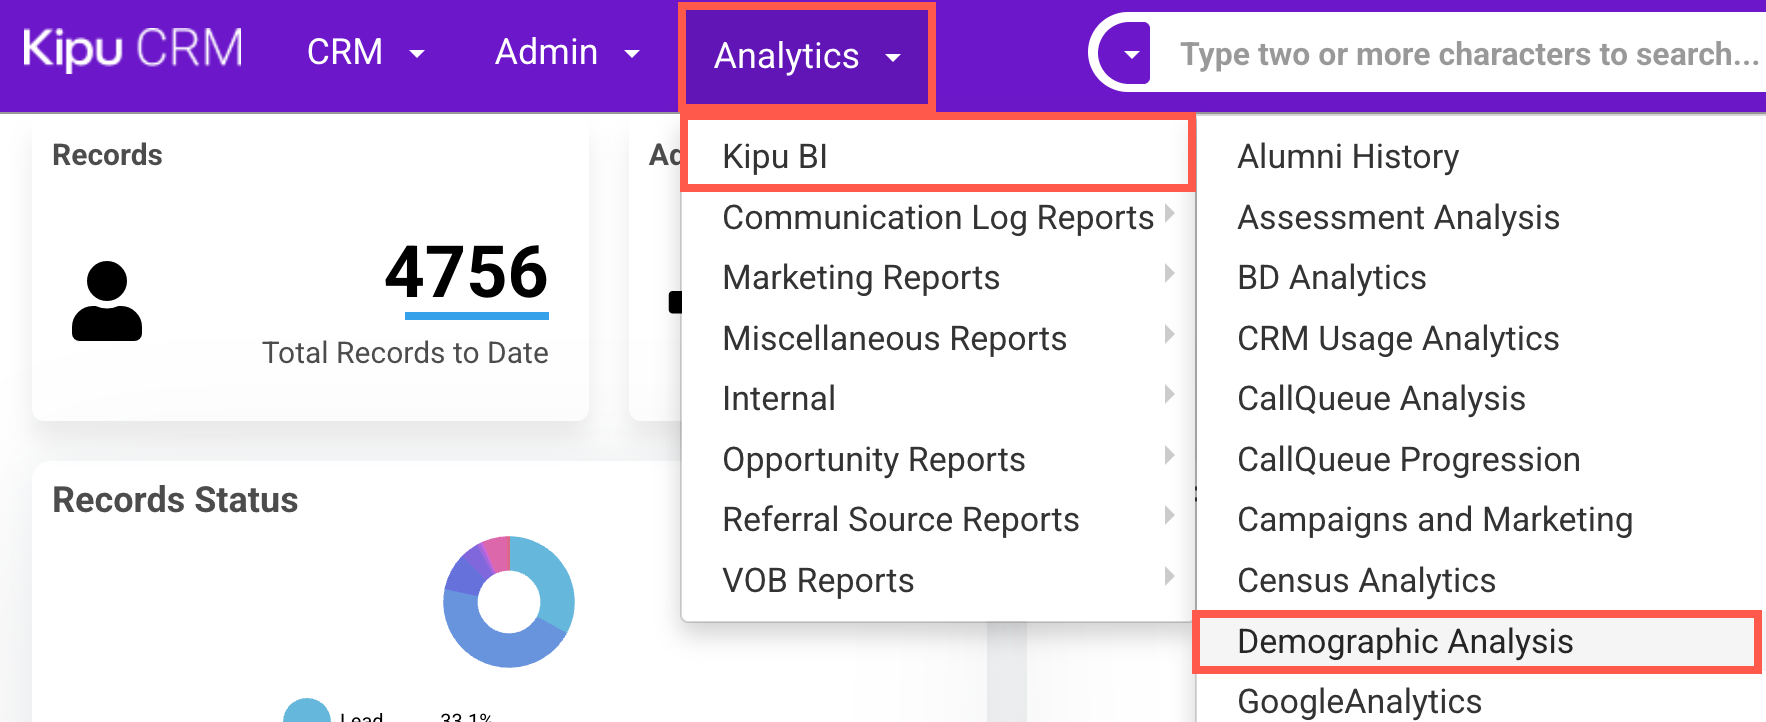Image resolution: width=1766 pixels, height=722 pixels.
Task: Click the person icon in Records card
Action: 107,301
